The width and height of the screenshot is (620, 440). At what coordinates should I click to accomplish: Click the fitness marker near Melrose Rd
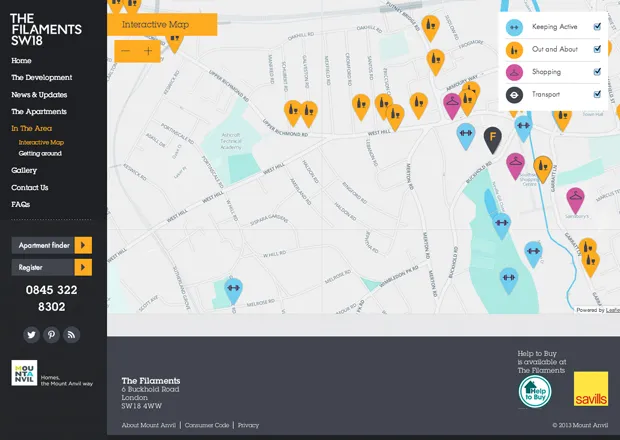[233, 289]
